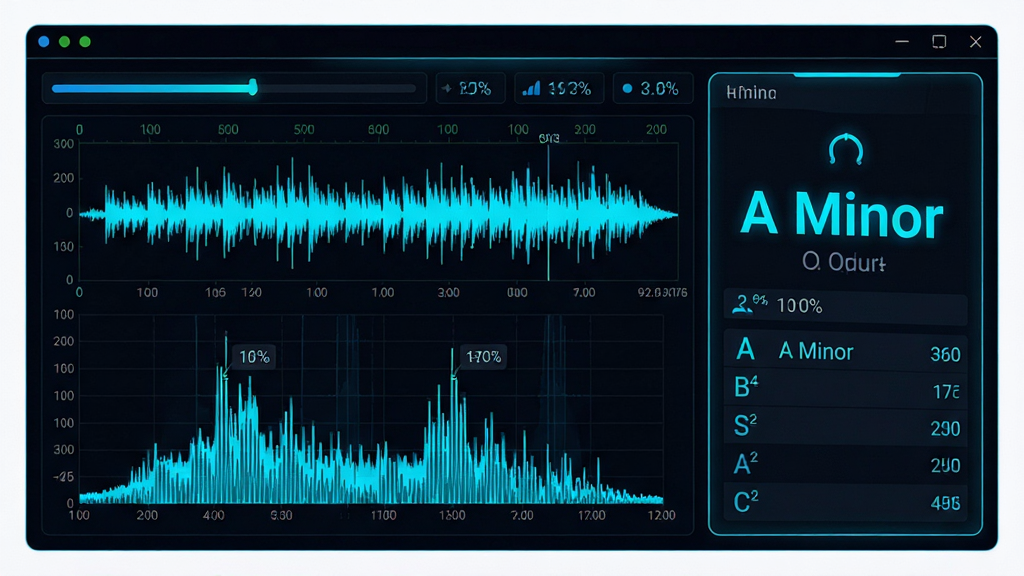The width and height of the screenshot is (1024, 576).
Task: Click the "10%" peak label on the spectrum
Action: pyautogui.click(x=254, y=357)
